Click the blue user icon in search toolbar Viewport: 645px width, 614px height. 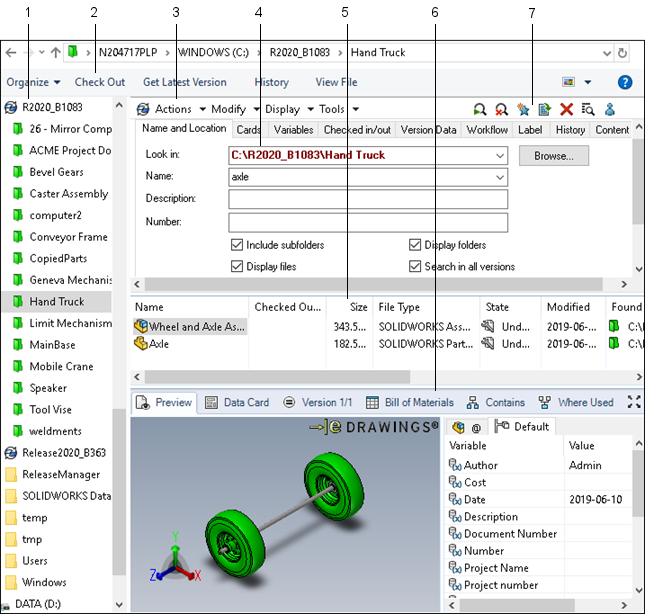tap(609, 109)
